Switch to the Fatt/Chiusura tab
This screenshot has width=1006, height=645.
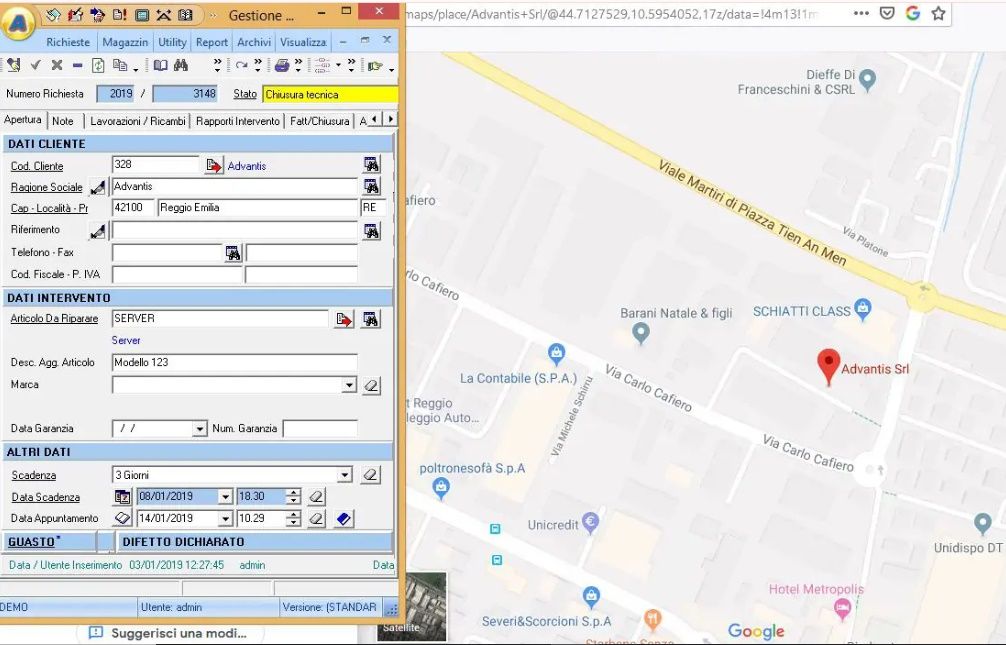pos(320,121)
